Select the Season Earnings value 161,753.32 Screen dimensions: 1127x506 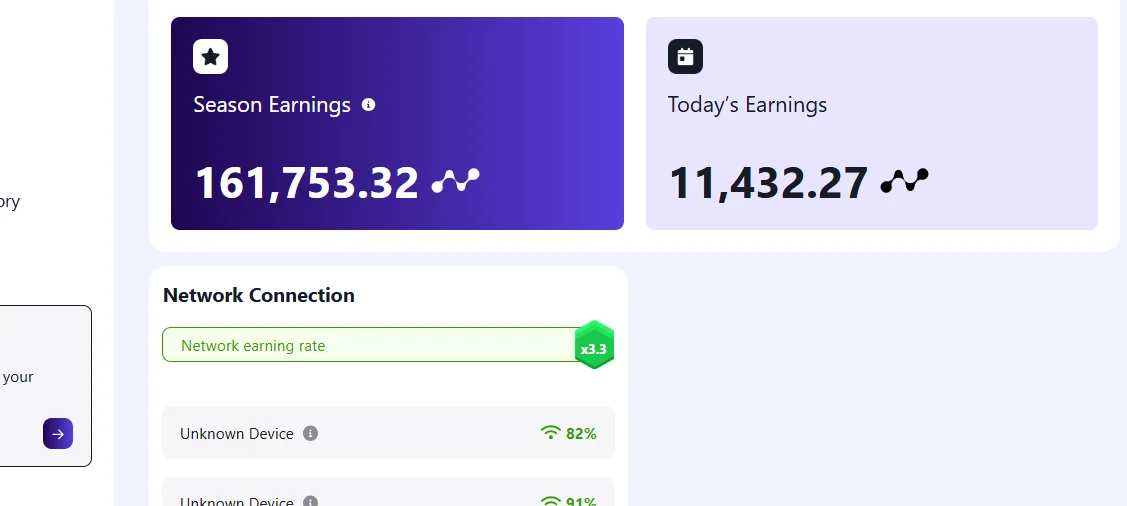pyautogui.click(x=307, y=183)
